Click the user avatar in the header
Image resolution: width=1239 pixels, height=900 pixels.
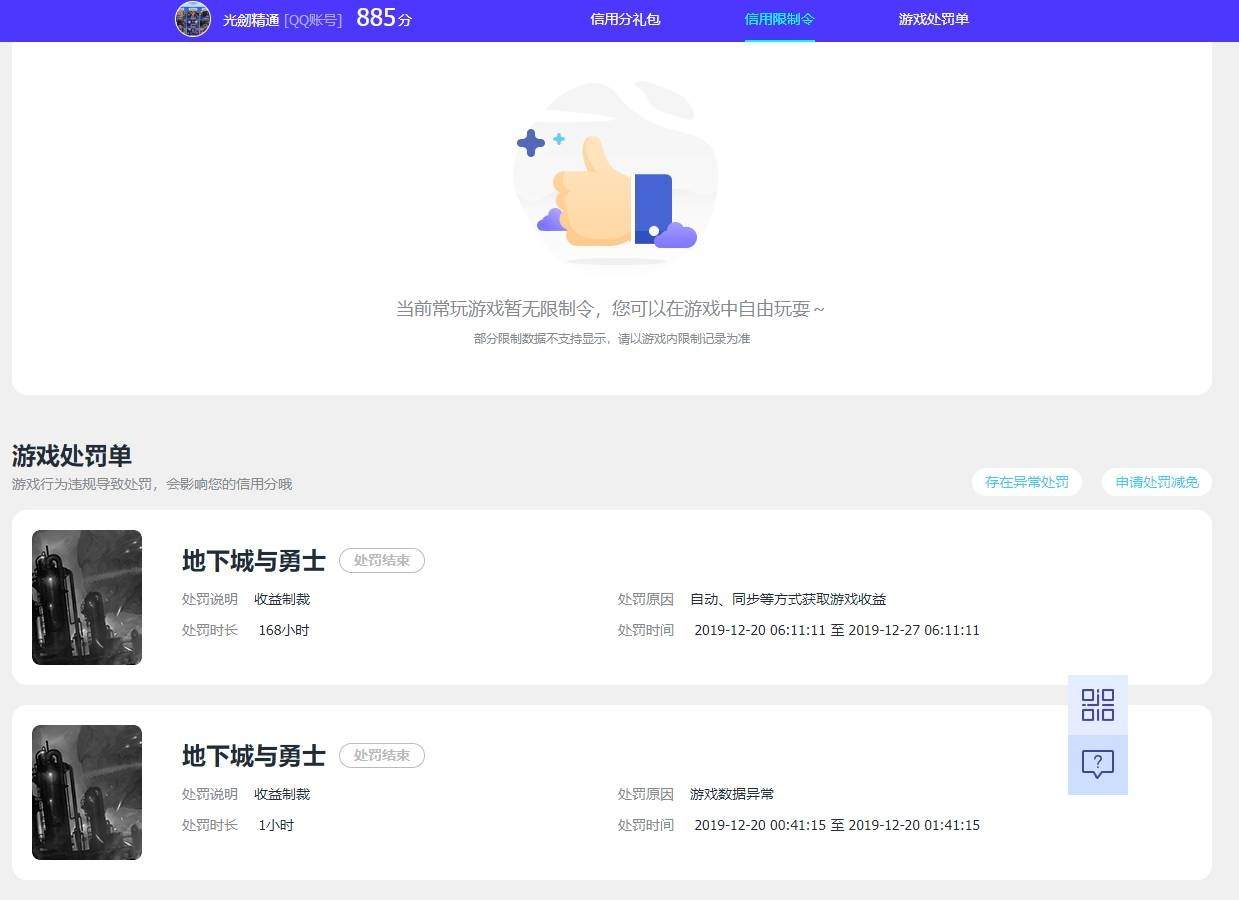coord(193,19)
